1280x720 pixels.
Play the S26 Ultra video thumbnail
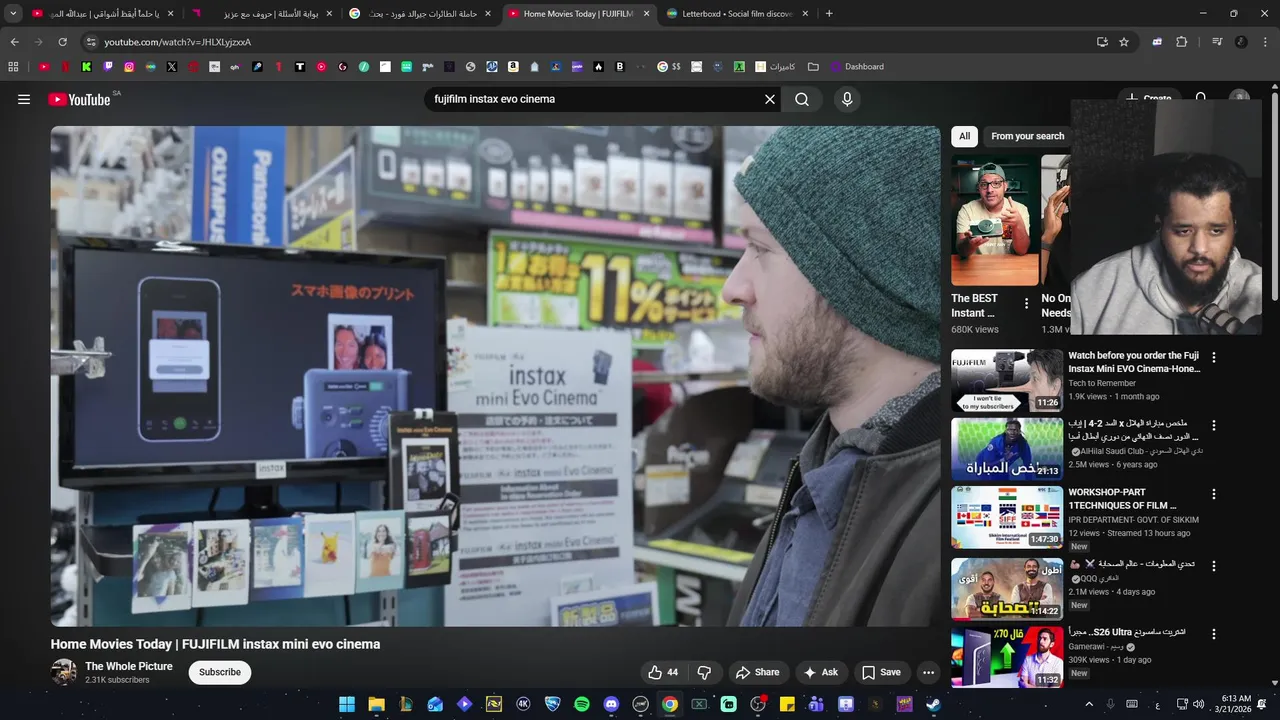(x=1007, y=657)
